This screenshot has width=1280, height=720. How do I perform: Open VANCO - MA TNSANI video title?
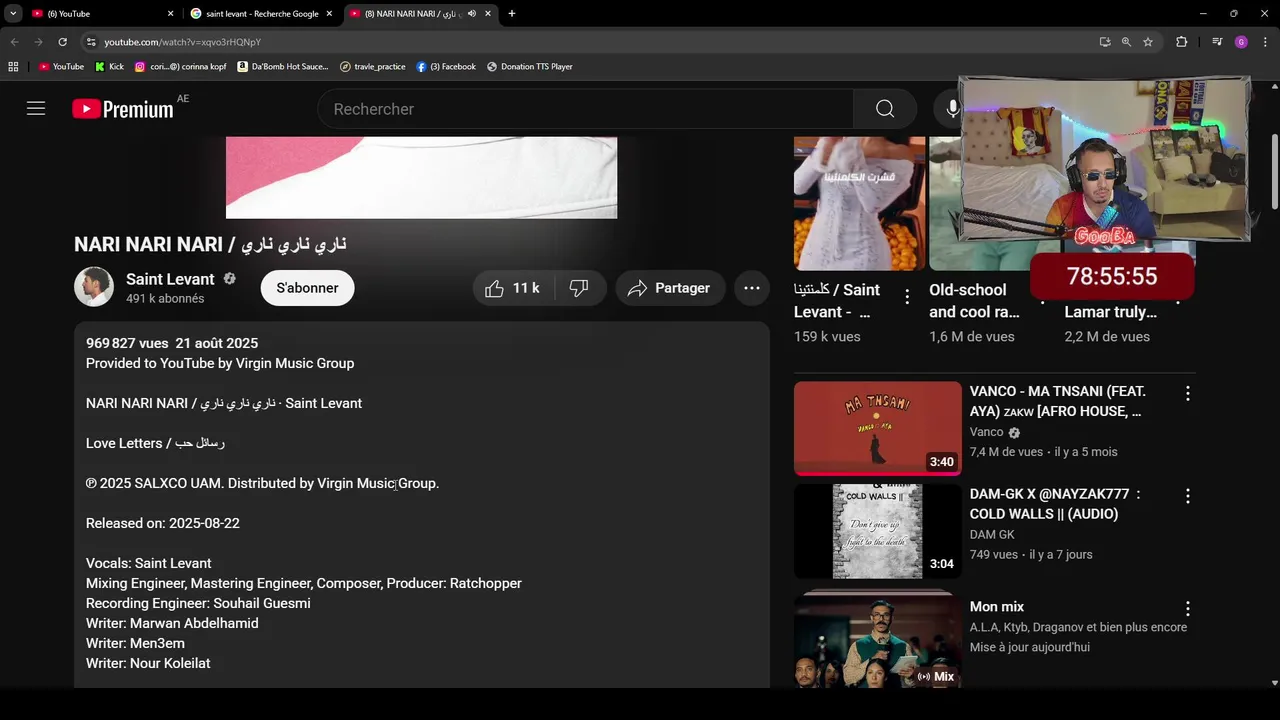pyautogui.click(x=1058, y=401)
